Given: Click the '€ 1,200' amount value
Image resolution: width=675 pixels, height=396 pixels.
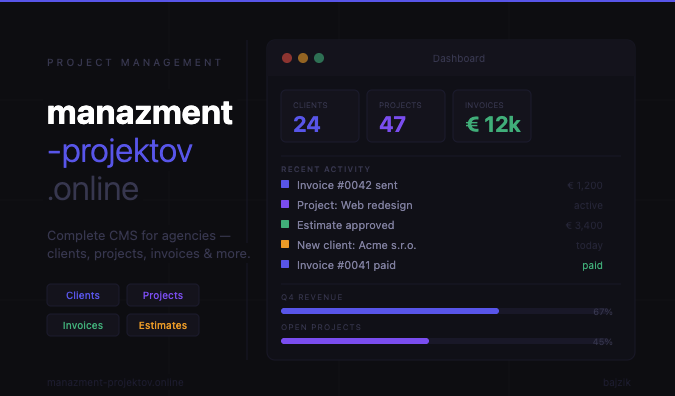Looking at the screenshot, I should point(585,186).
